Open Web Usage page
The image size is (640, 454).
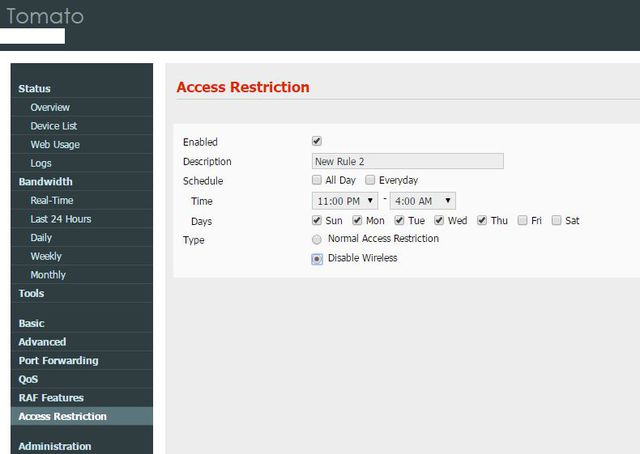(55, 145)
